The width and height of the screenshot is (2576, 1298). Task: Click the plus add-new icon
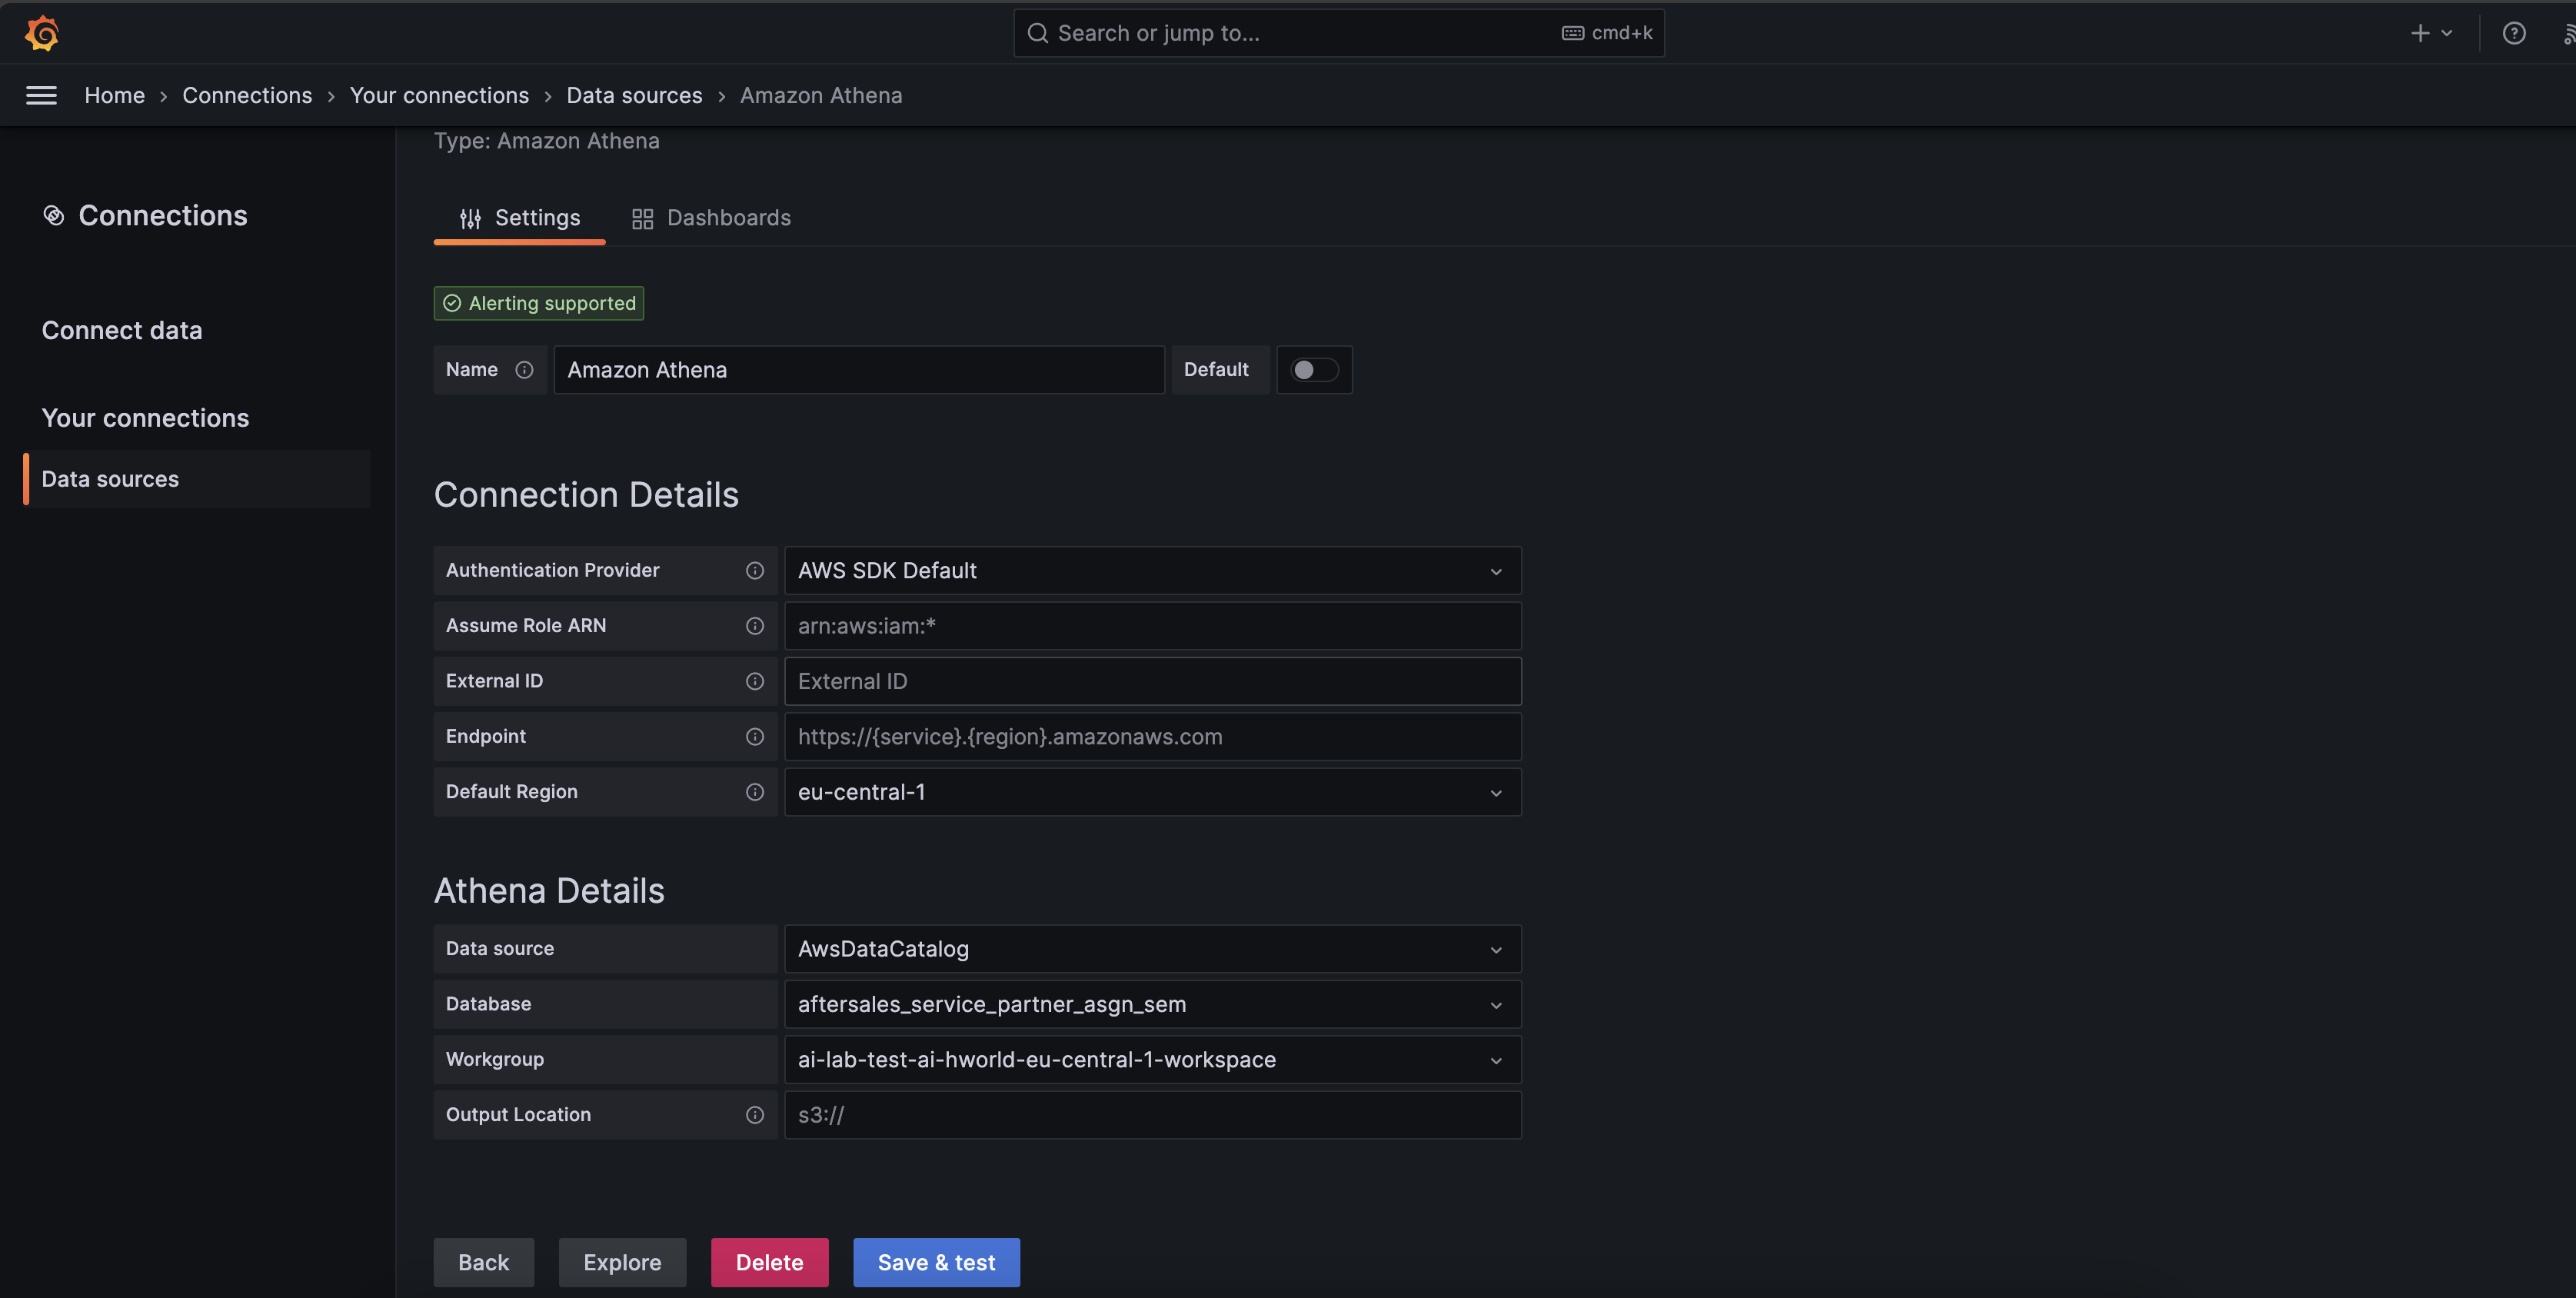coord(2420,33)
